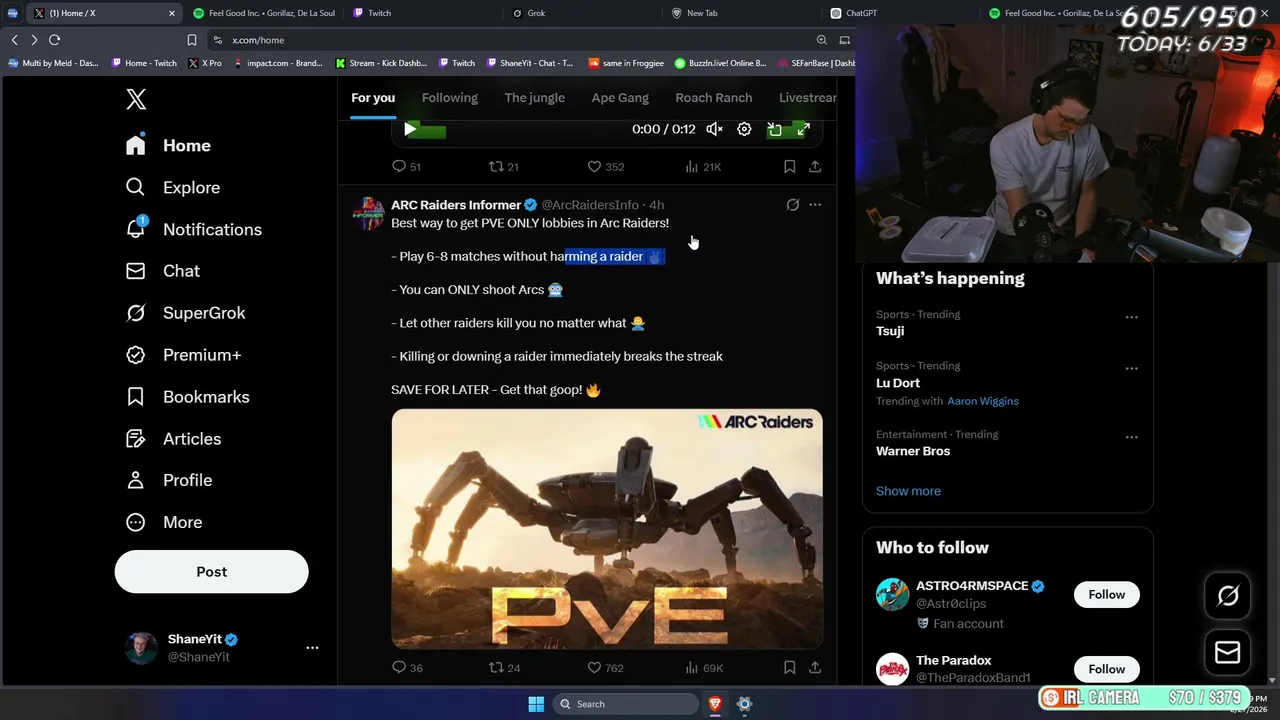This screenshot has height=720, width=1280.
Task: Switch to The jungle tab
Action: [x=534, y=98]
